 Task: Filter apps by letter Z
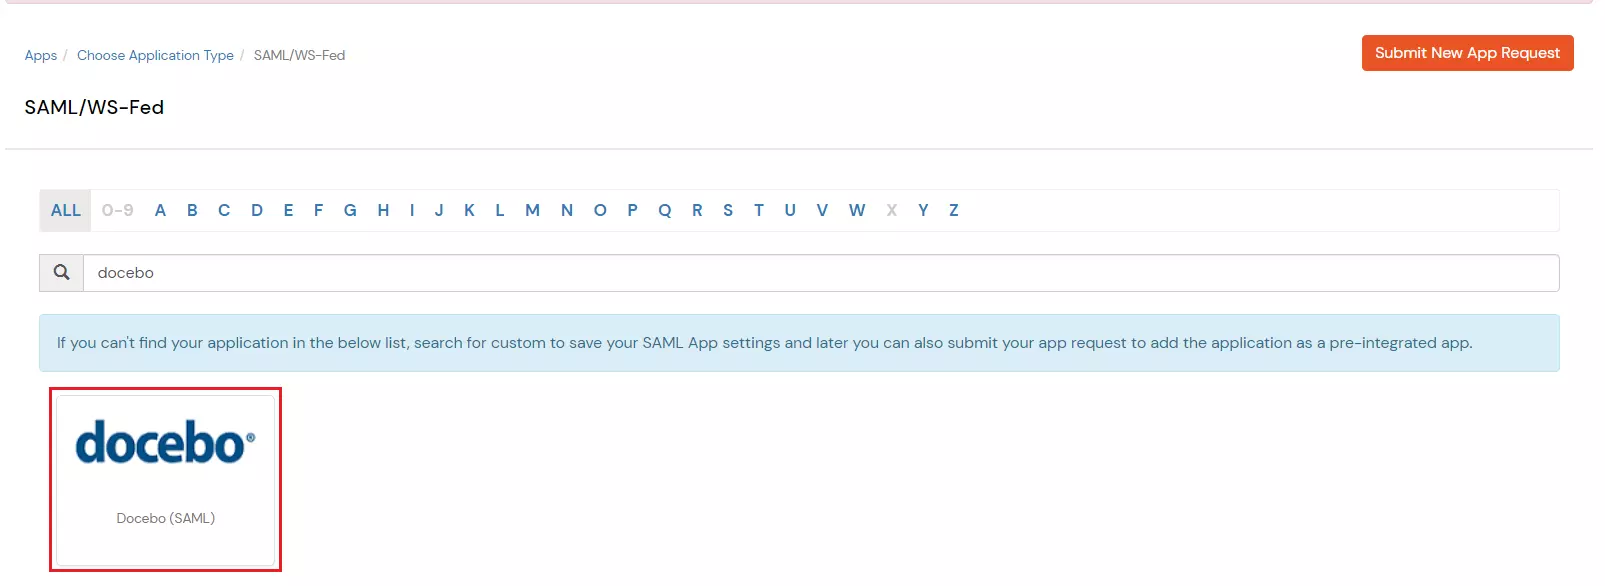click(954, 210)
